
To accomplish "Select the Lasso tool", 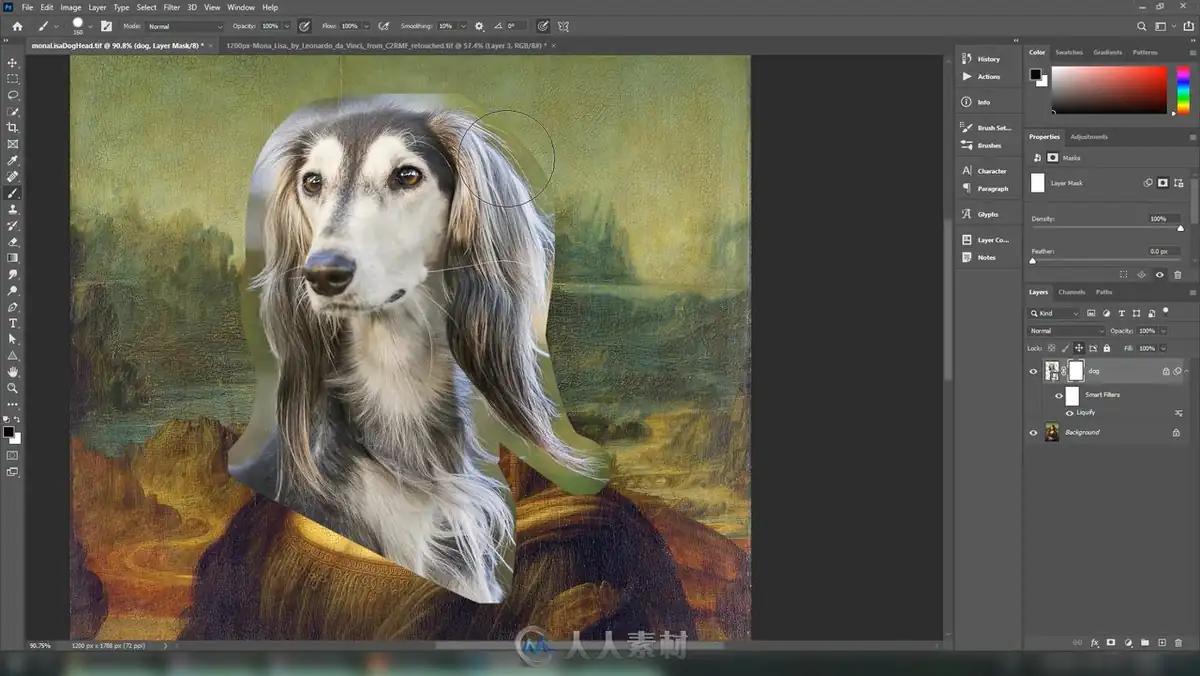I will click(x=13, y=95).
